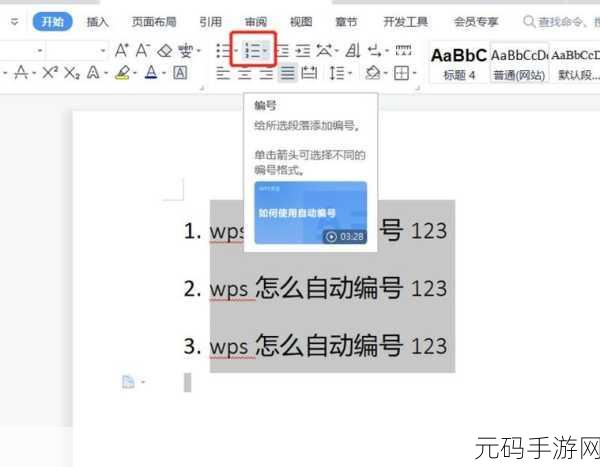Open the 视图 tab

tap(301, 22)
